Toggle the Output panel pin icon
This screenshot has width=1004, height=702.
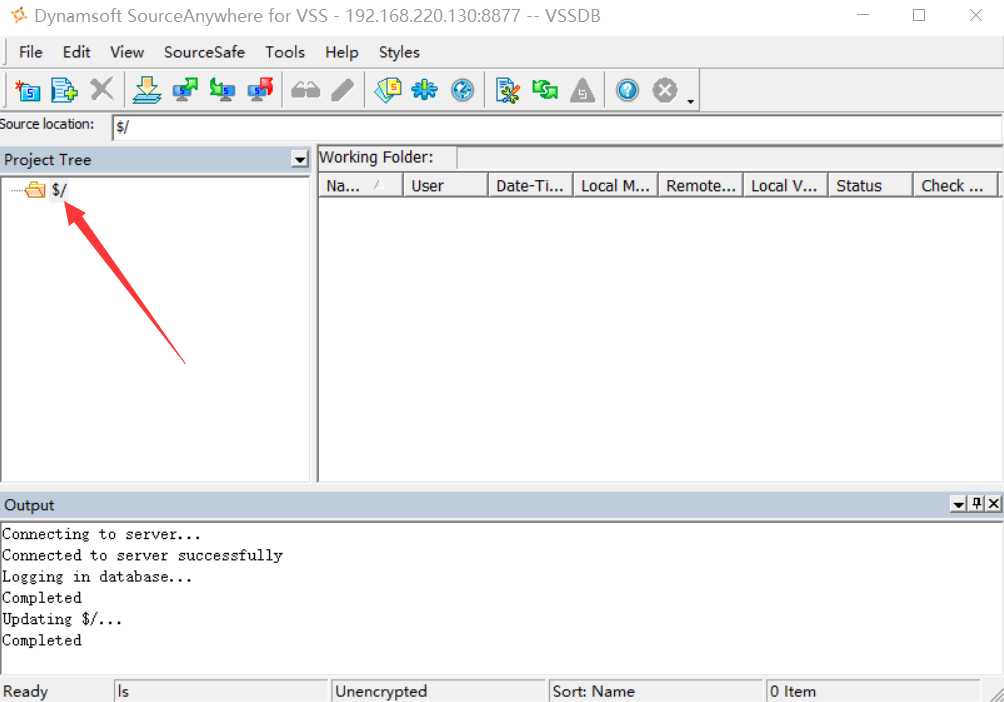pyautogui.click(x=976, y=504)
